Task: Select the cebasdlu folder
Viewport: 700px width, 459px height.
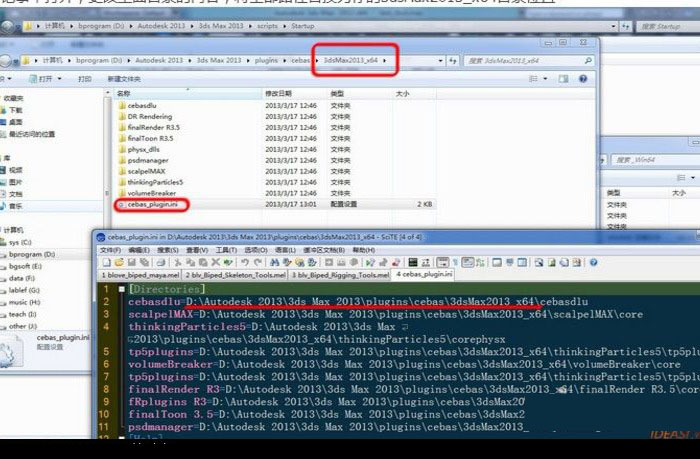Action: click(x=142, y=105)
